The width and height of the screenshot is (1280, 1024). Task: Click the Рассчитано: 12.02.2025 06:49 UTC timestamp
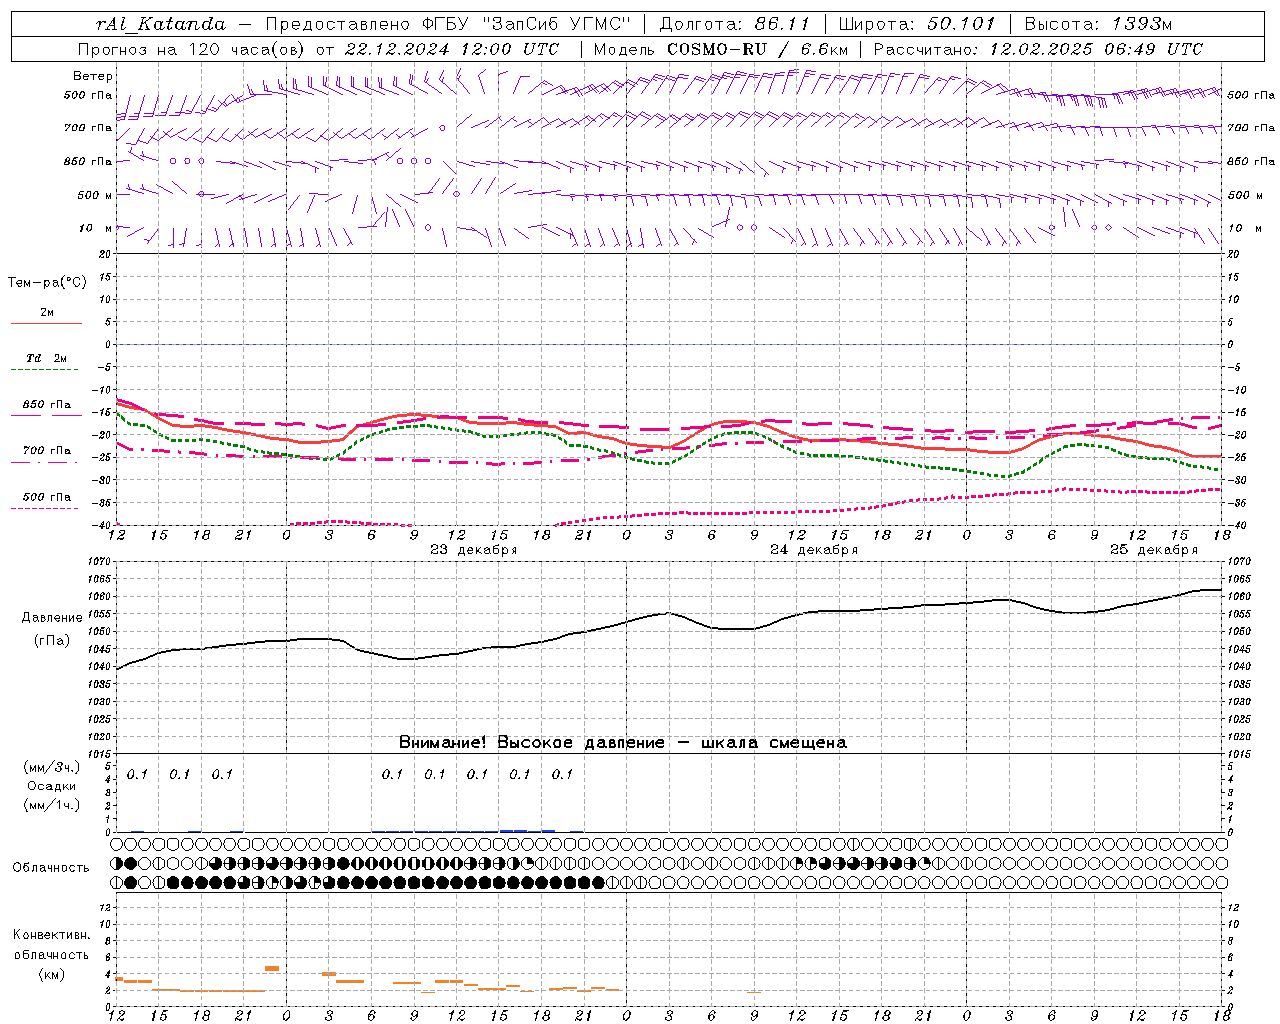pos(1038,49)
